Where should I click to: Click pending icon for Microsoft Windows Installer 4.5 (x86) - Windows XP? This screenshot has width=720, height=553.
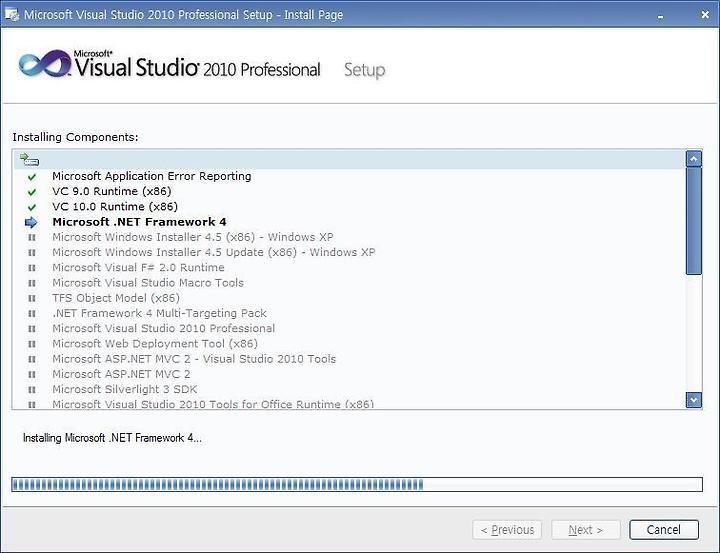click(x=32, y=237)
